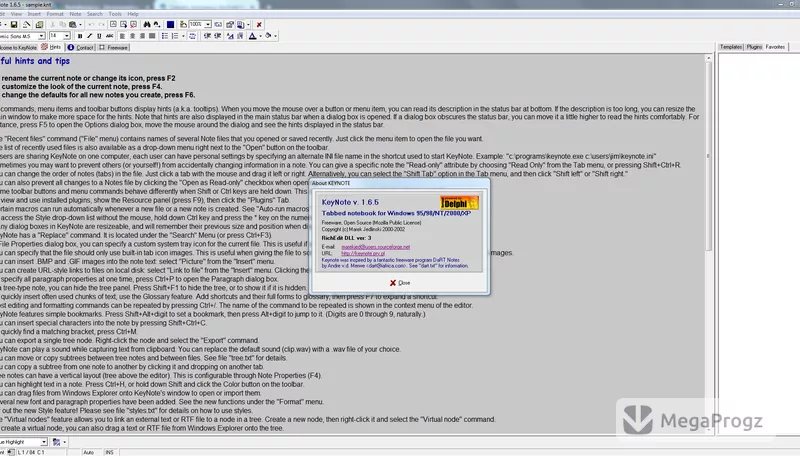Screen dimensions: 800x456
Task: Justify the paragraph
Action: (152, 36)
